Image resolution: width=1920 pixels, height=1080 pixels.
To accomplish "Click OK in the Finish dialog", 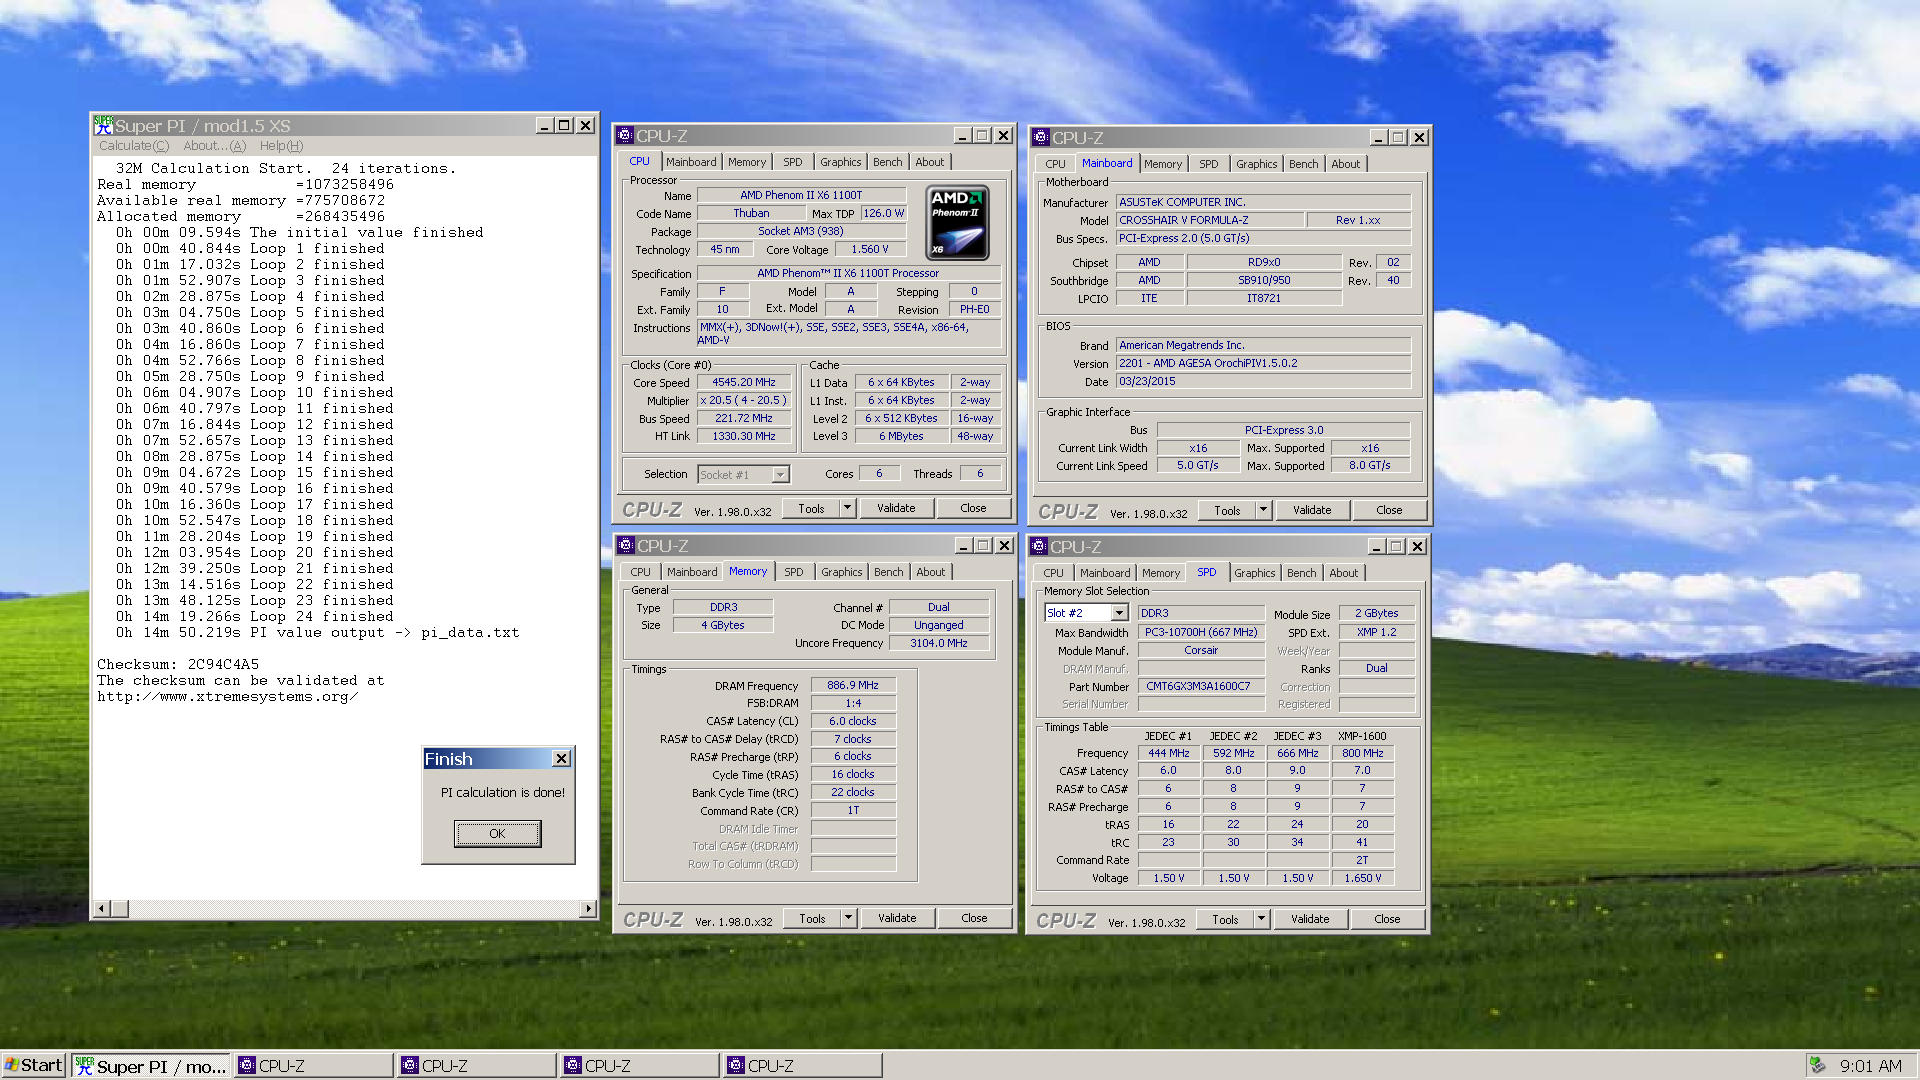I will click(497, 833).
